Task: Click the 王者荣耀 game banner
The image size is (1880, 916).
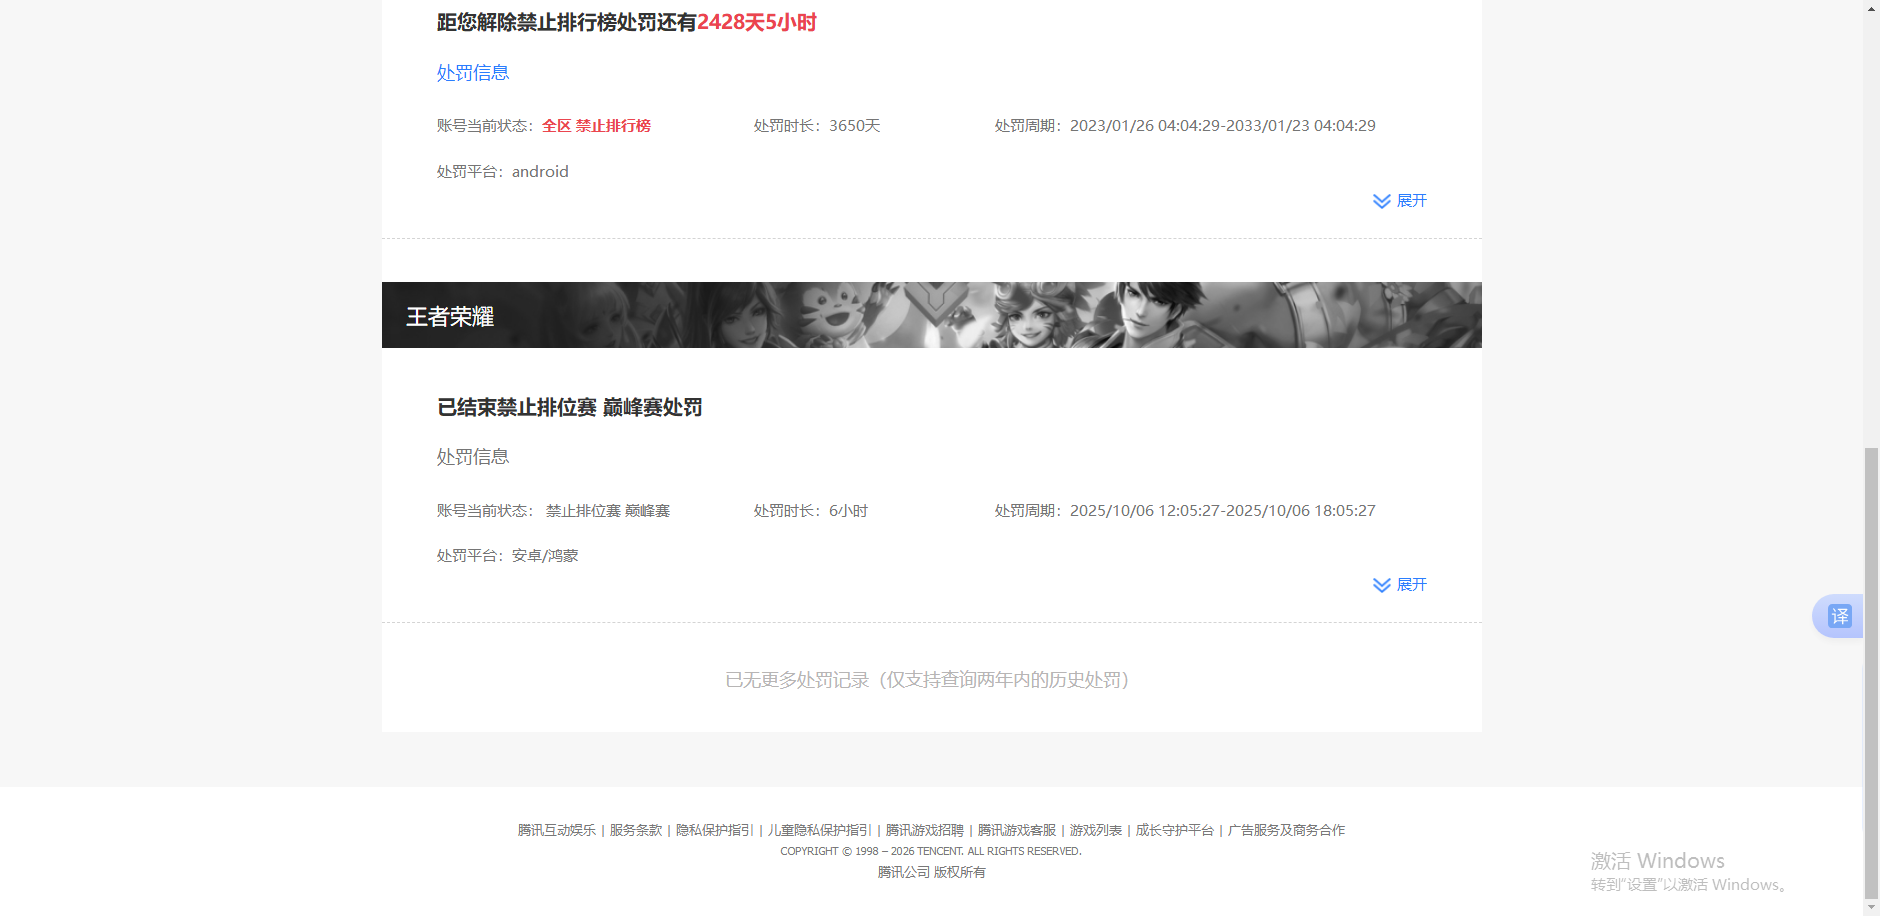Action: point(932,315)
